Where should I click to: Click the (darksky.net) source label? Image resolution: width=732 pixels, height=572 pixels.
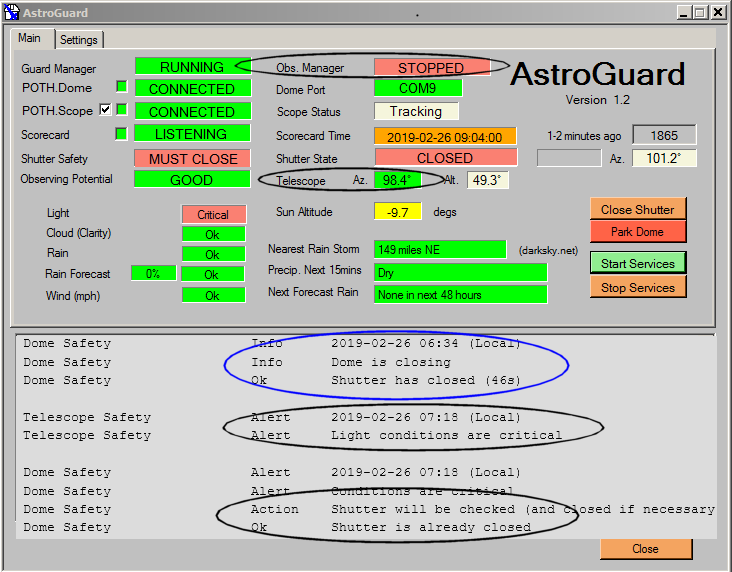coord(549,251)
